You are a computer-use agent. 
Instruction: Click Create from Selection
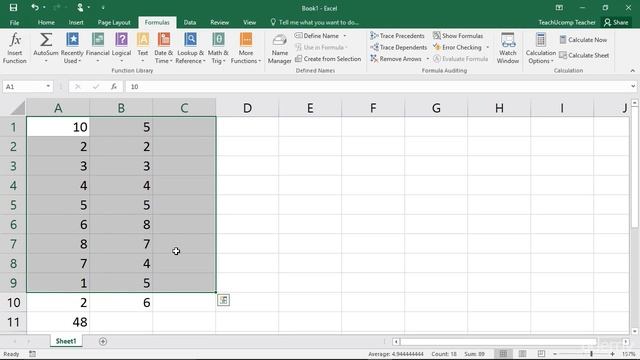(328, 59)
